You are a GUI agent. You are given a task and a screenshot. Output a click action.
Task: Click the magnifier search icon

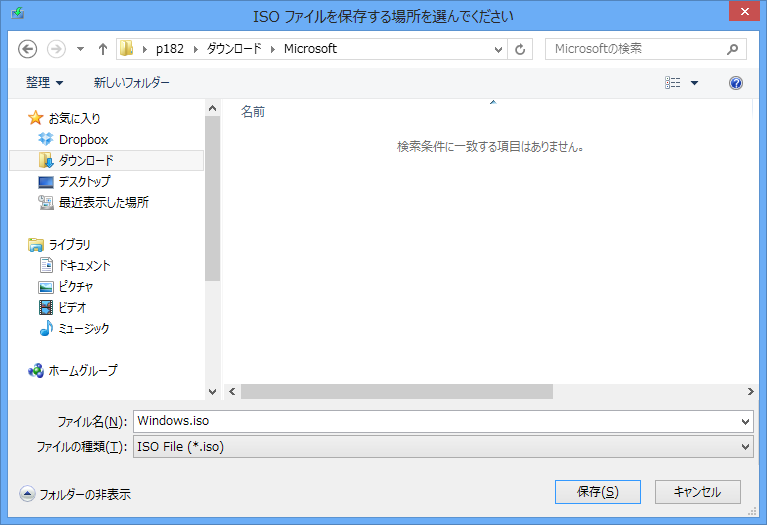click(x=732, y=49)
